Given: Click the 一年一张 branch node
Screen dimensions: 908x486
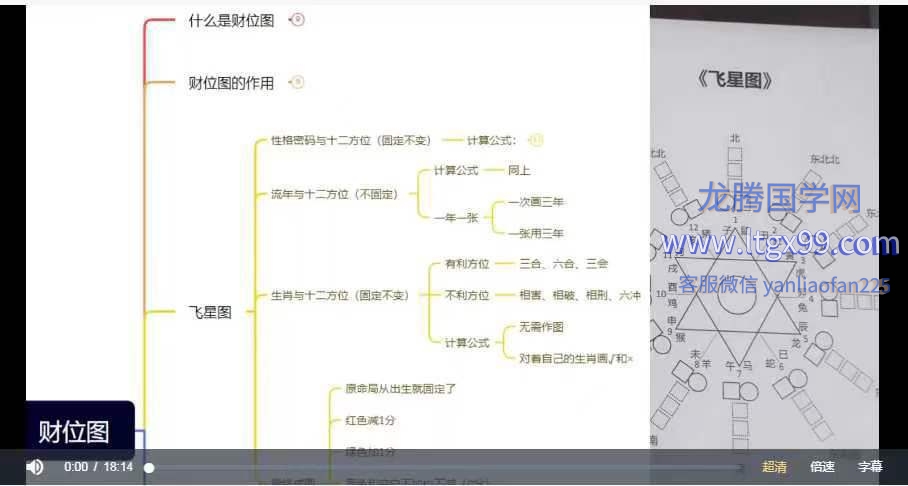Looking at the screenshot, I should [455, 217].
